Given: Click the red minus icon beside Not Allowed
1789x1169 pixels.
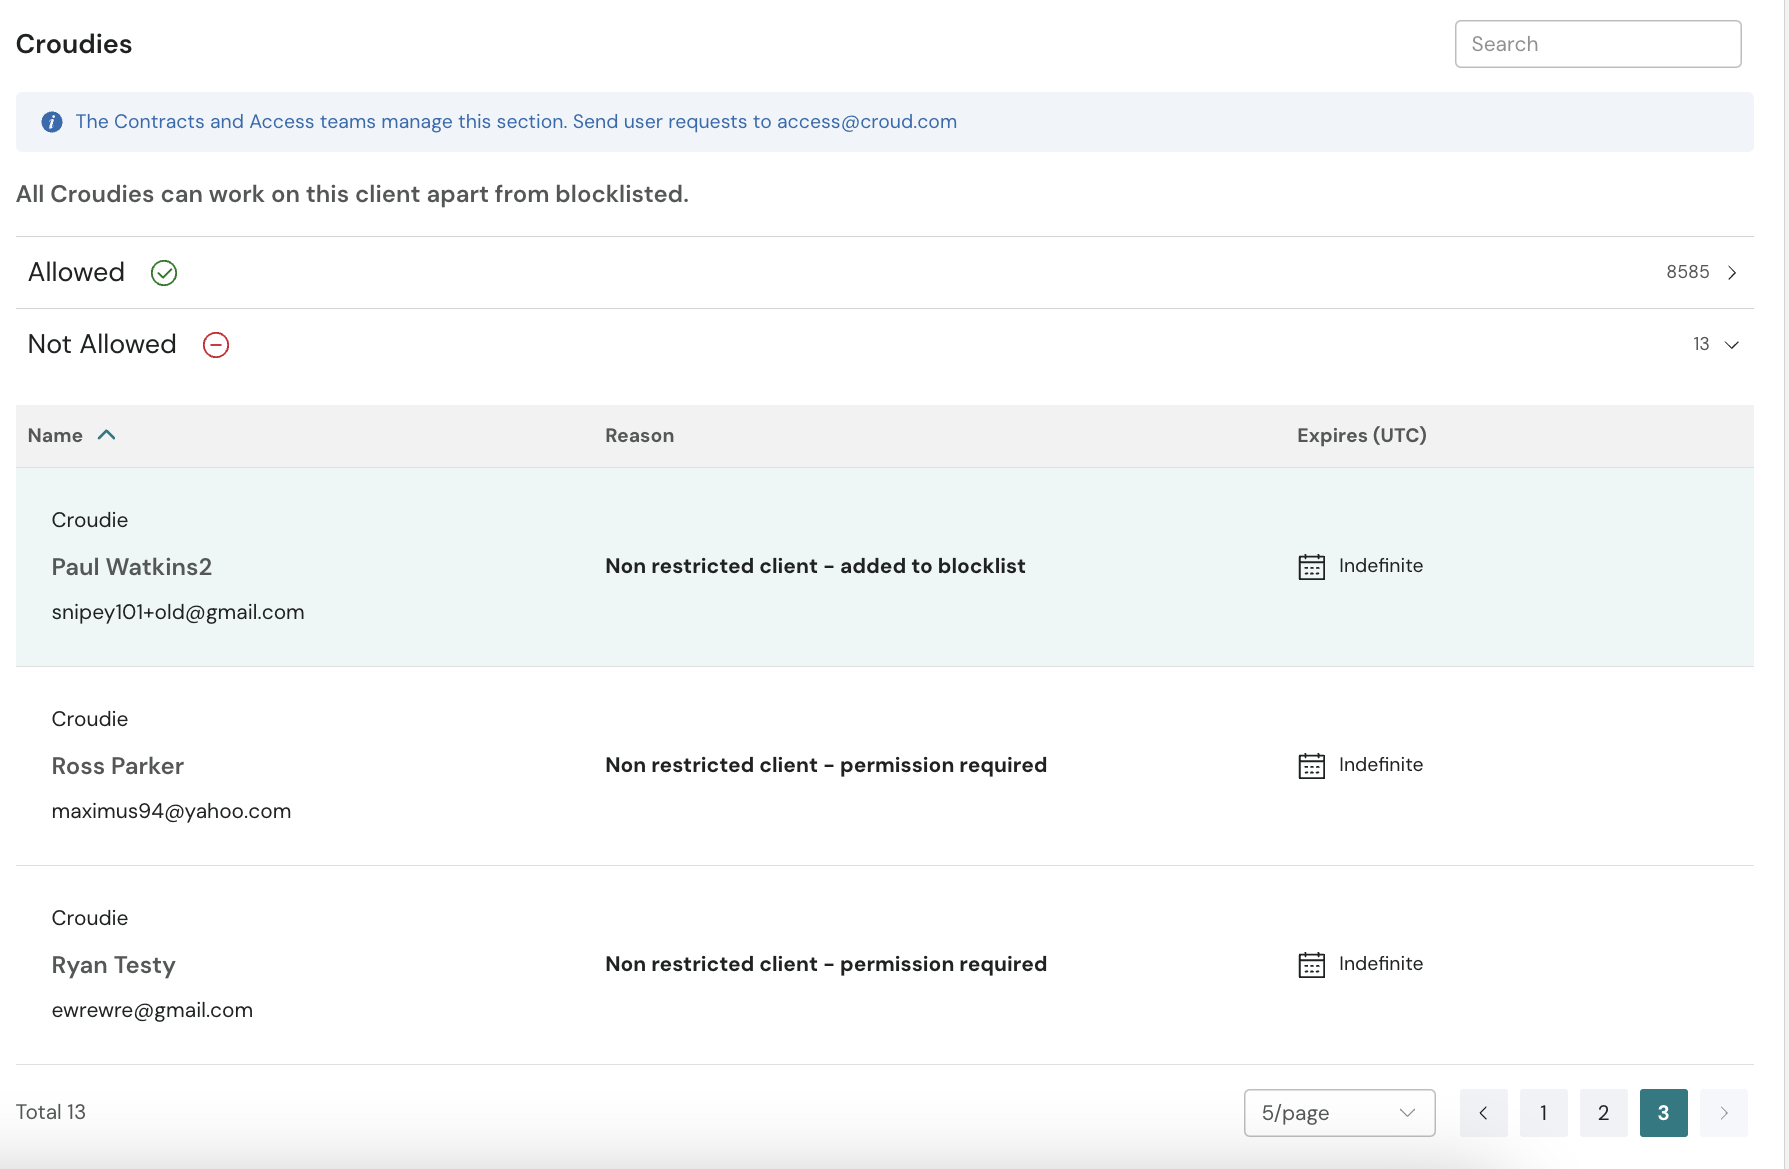Looking at the screenshot, I should [x=216, y=345].
